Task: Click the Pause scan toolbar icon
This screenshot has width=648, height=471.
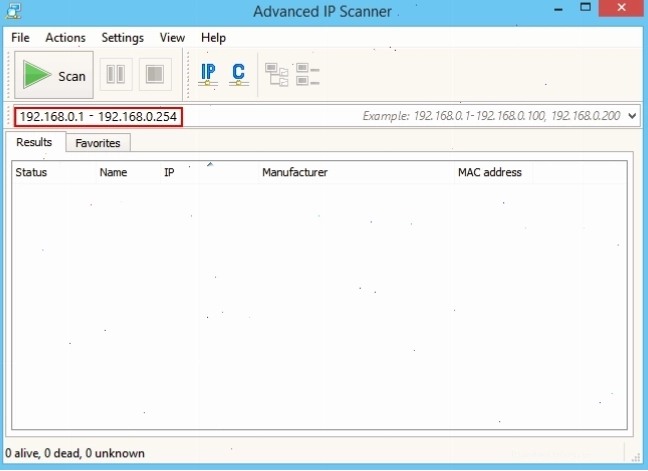Action: [116, 75]
